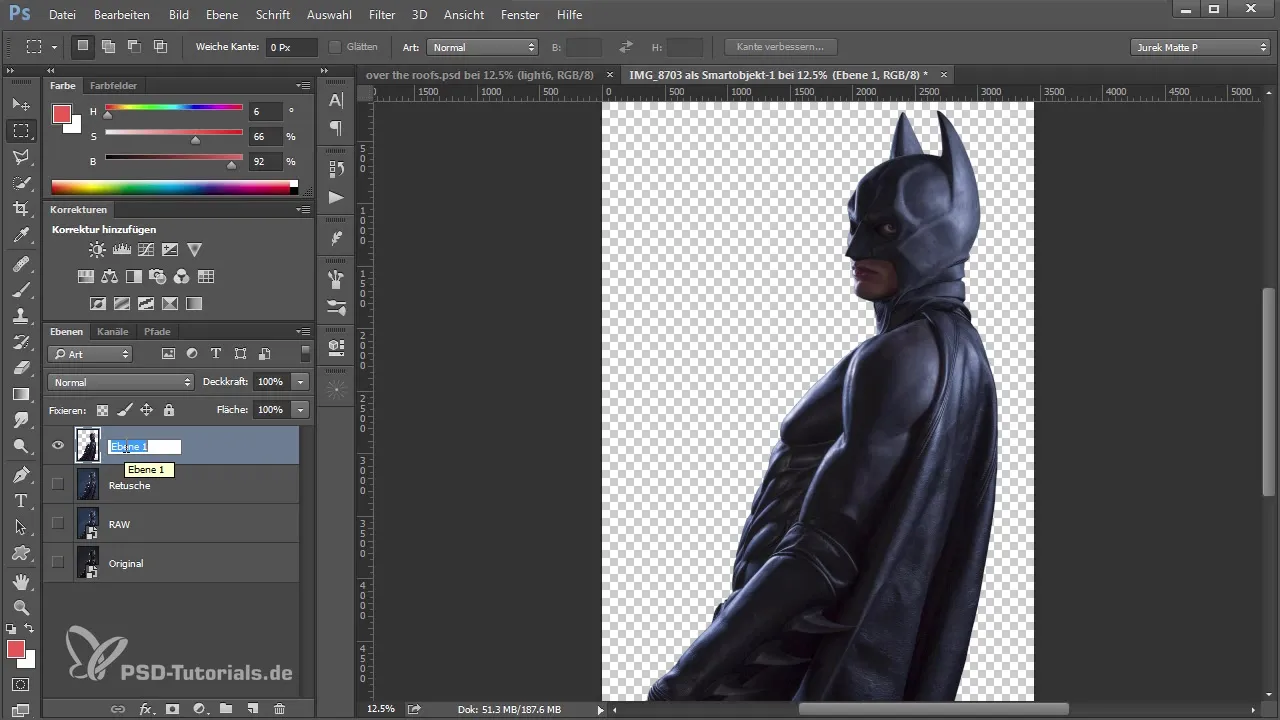
Task: Open the Deckkraft opacity dropdown arrow
Action: pyautogui.click(x=300, y=382)
